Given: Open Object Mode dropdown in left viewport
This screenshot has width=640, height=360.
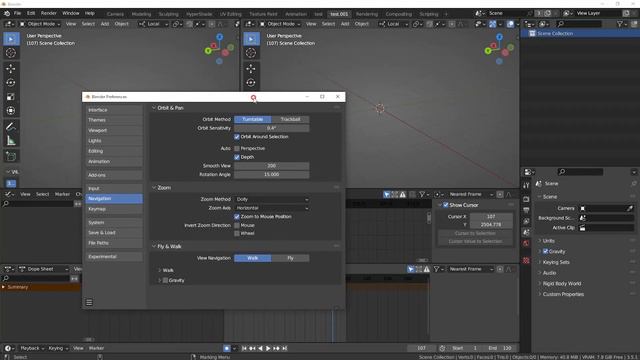Looking at the screenshot, I should 40,24.
